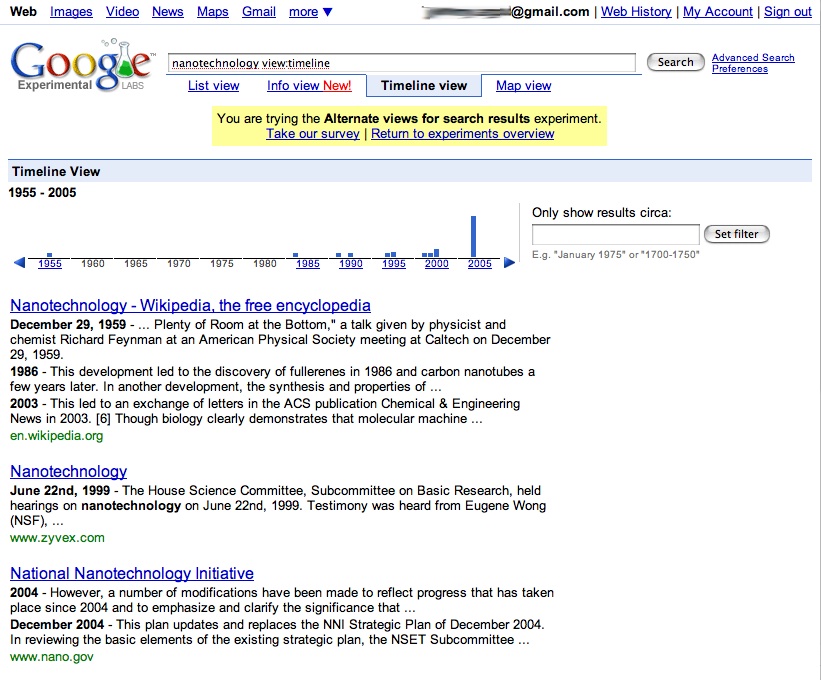Click the 'December 29, 1959' date text

pos(68,325)
